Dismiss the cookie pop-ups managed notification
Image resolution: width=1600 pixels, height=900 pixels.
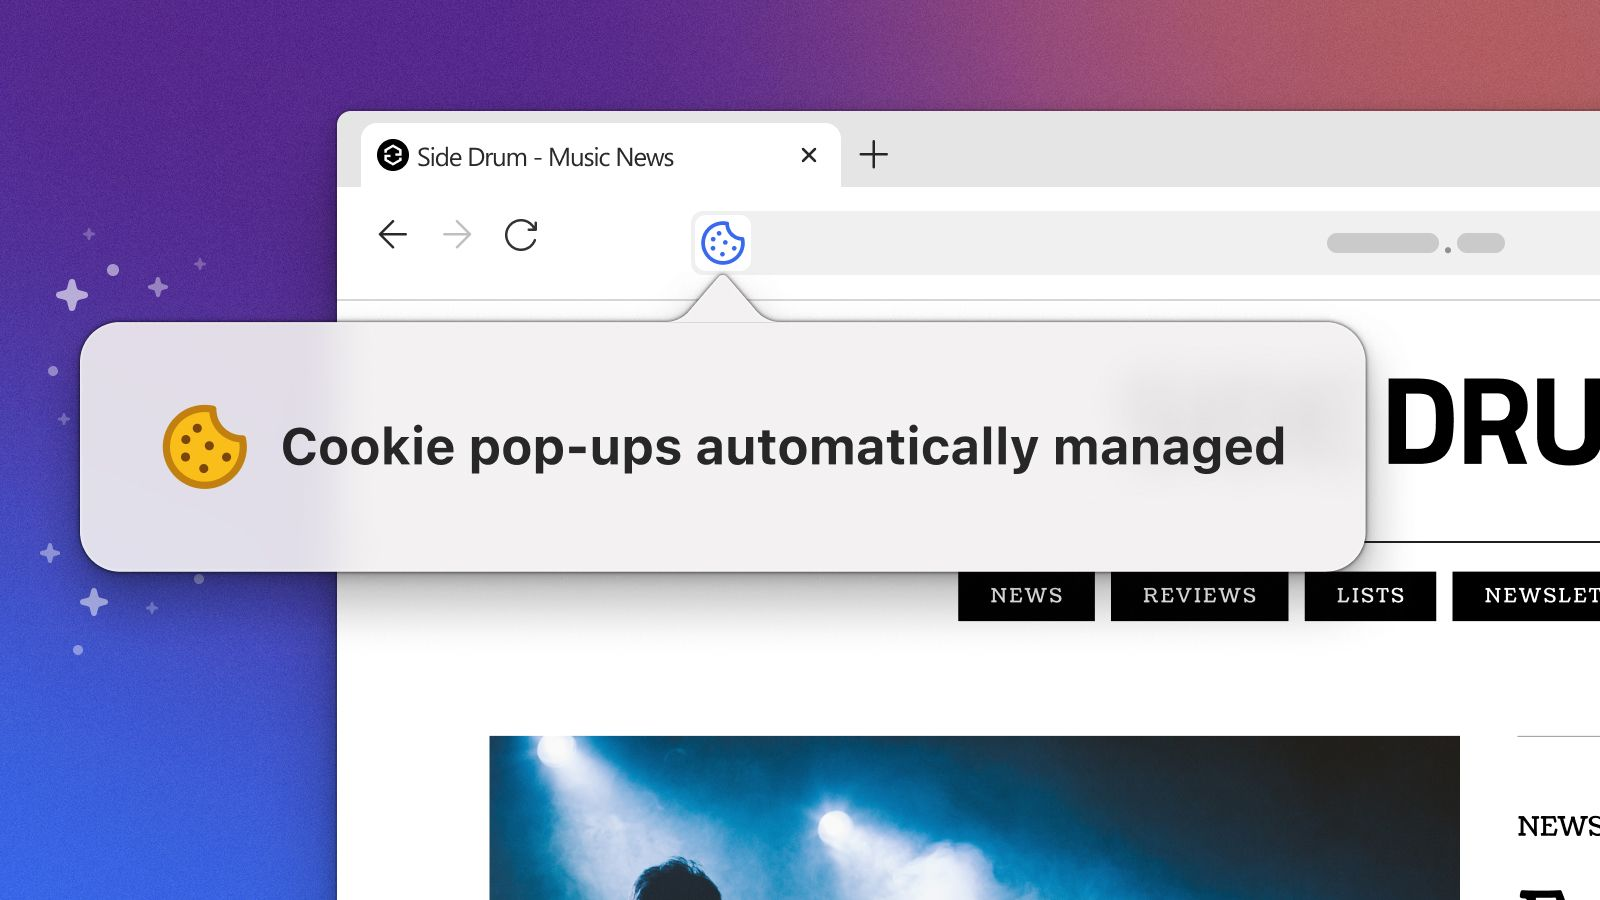[723, 447]
